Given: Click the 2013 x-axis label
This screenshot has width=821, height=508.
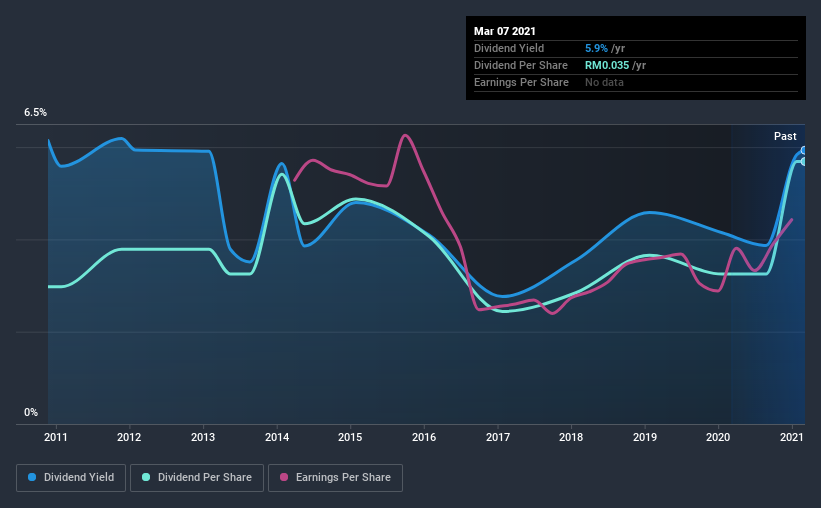Looking at the screenshot, I should pos(203,437).
